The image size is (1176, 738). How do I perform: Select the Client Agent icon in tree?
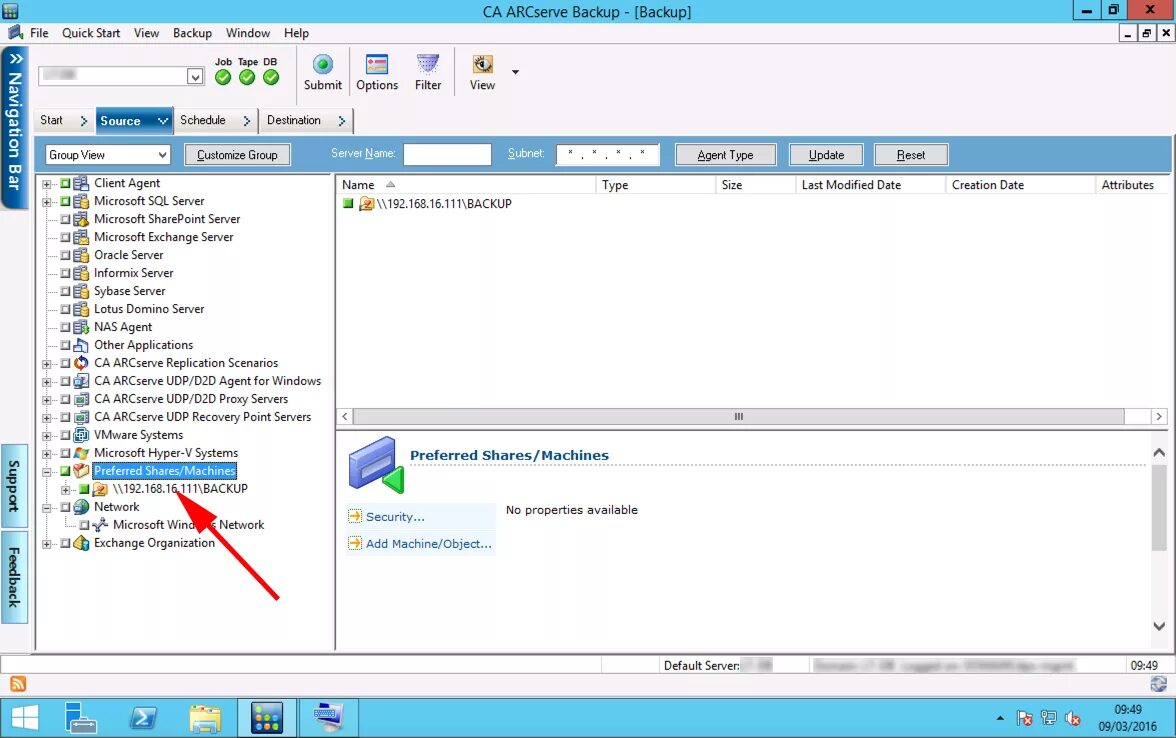(81, 183)
